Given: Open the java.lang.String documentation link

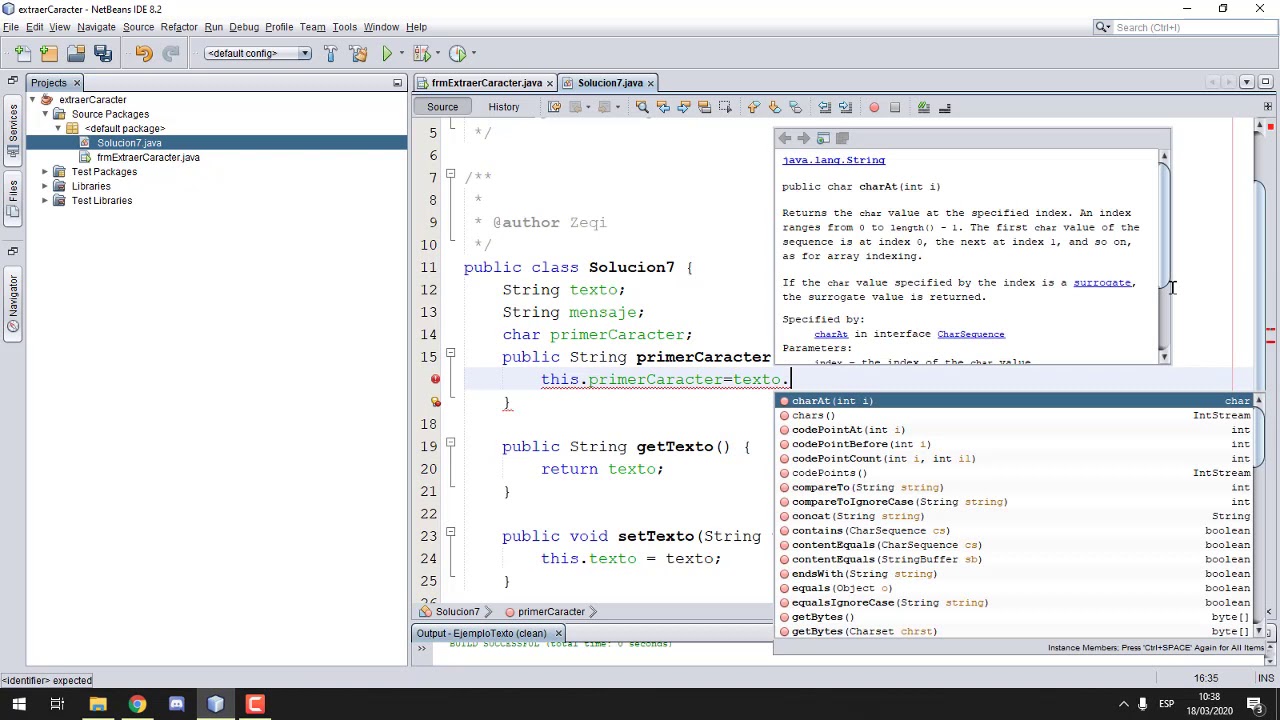Looking at the screenshot, I should click(833, 160).
